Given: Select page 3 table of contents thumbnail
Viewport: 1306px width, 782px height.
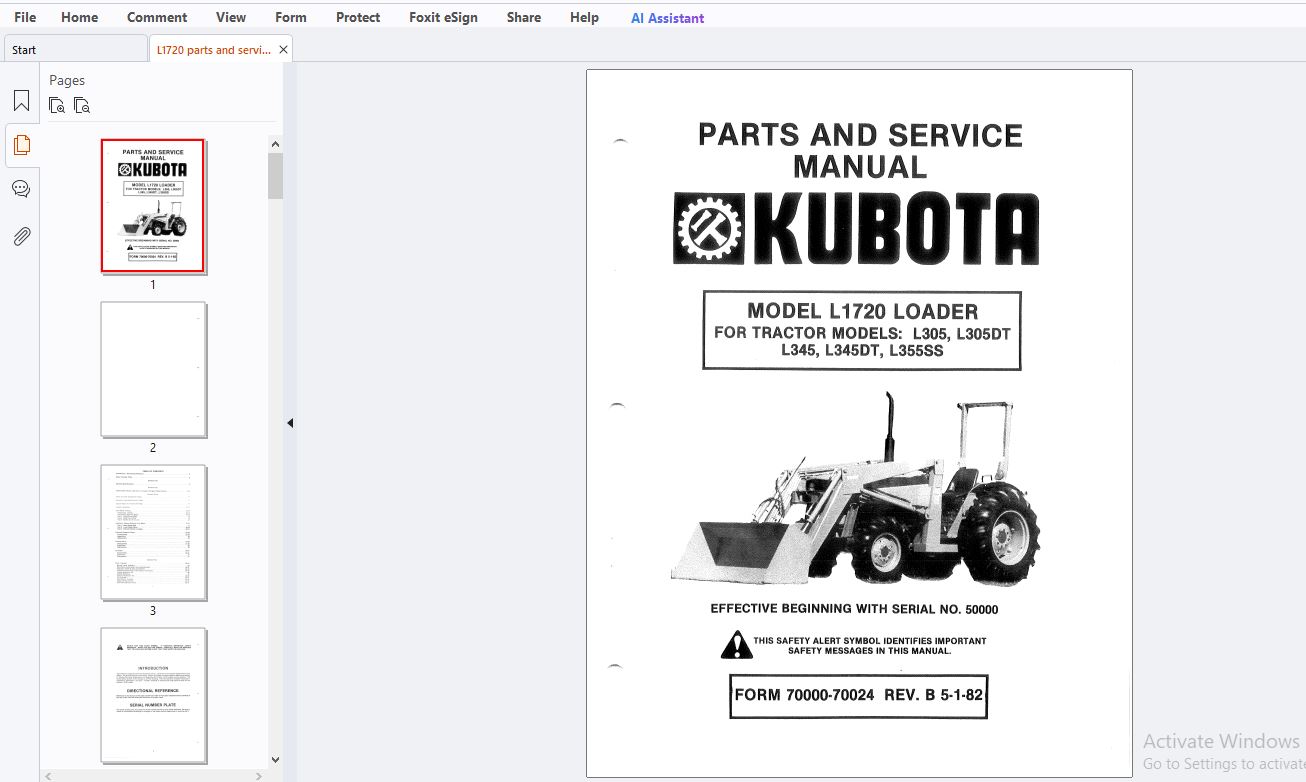Looking at the screenshot, I should point(153,532).
